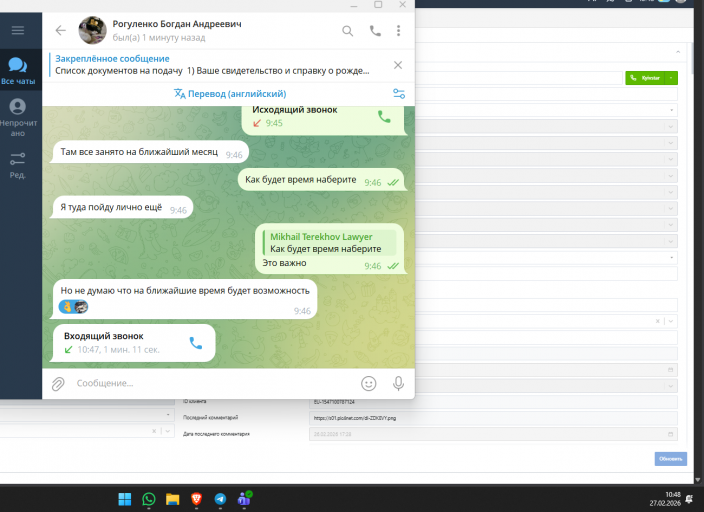Open translation settings sliders icon
This screenshot has width=704, height=512.
pyautogui.click(x=399, y=93)
